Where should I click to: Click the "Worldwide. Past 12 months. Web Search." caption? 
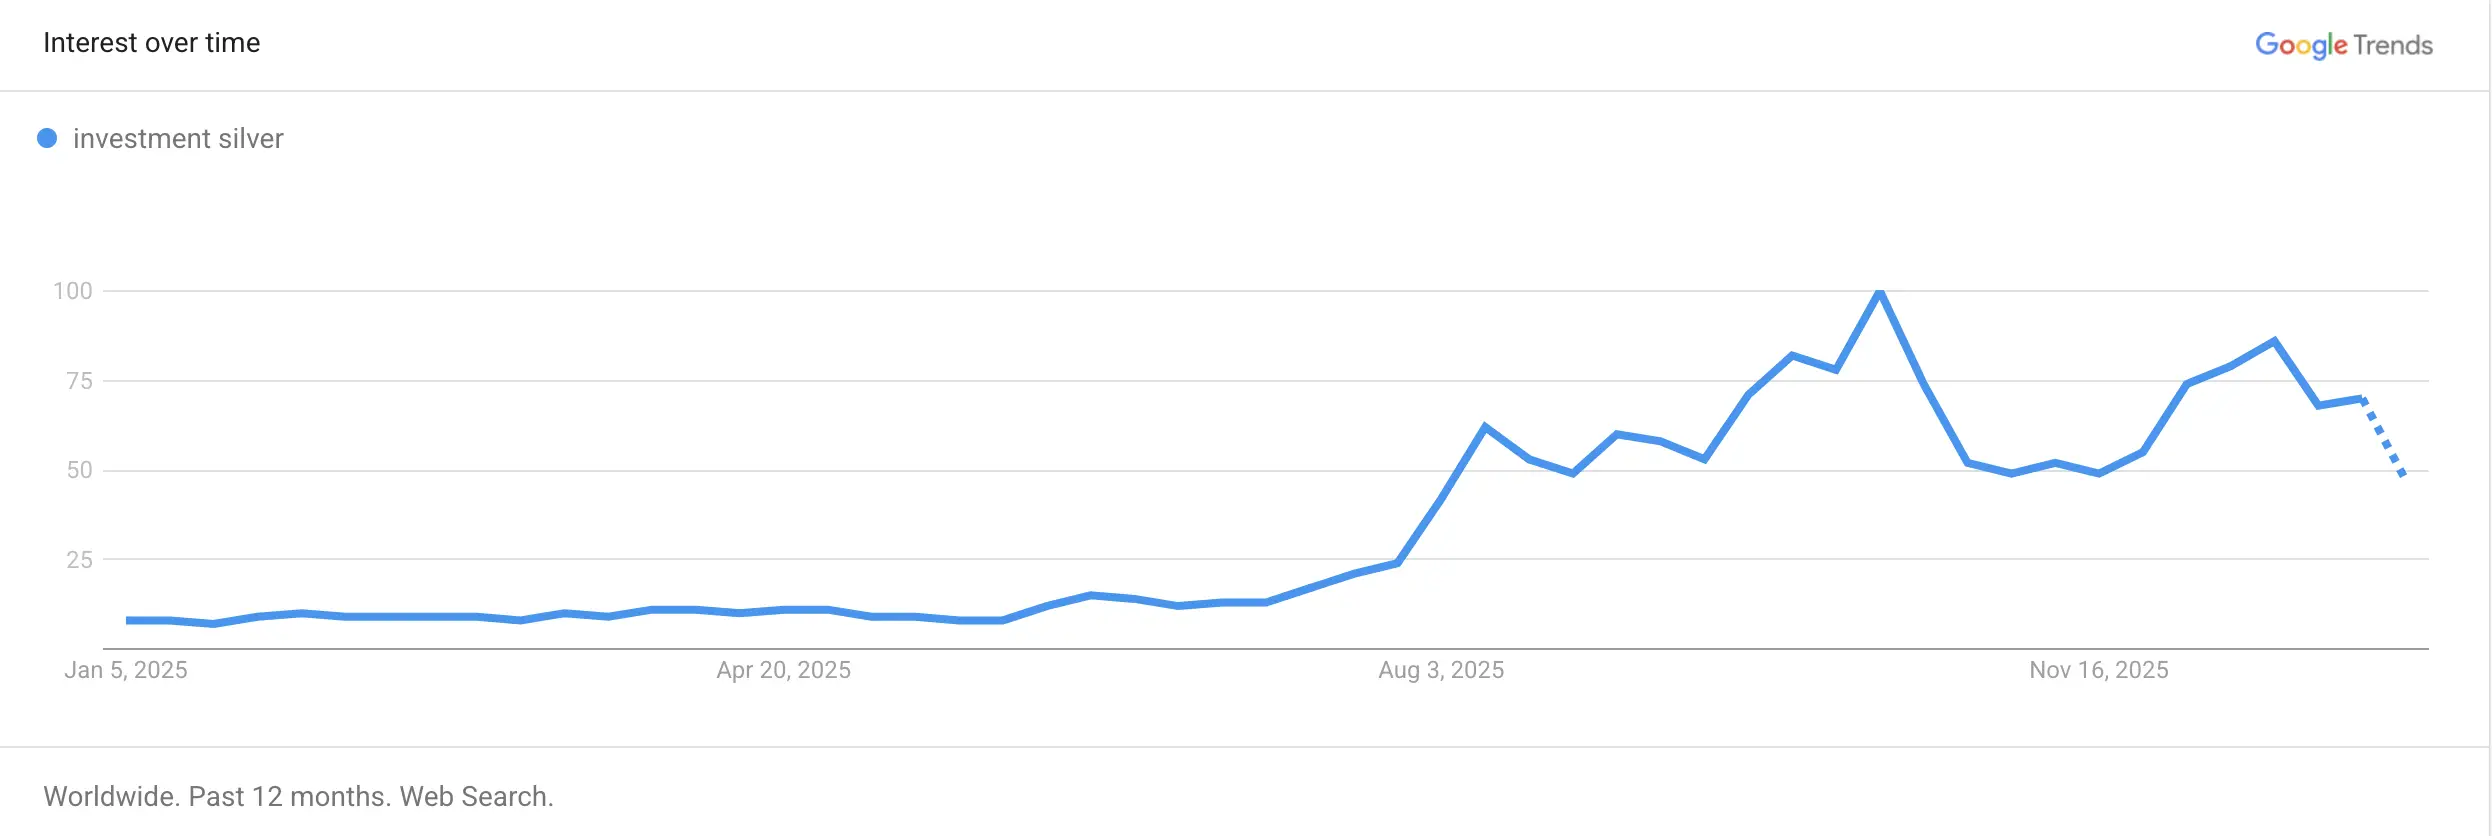pyautogui.click(x=298, y=796)
